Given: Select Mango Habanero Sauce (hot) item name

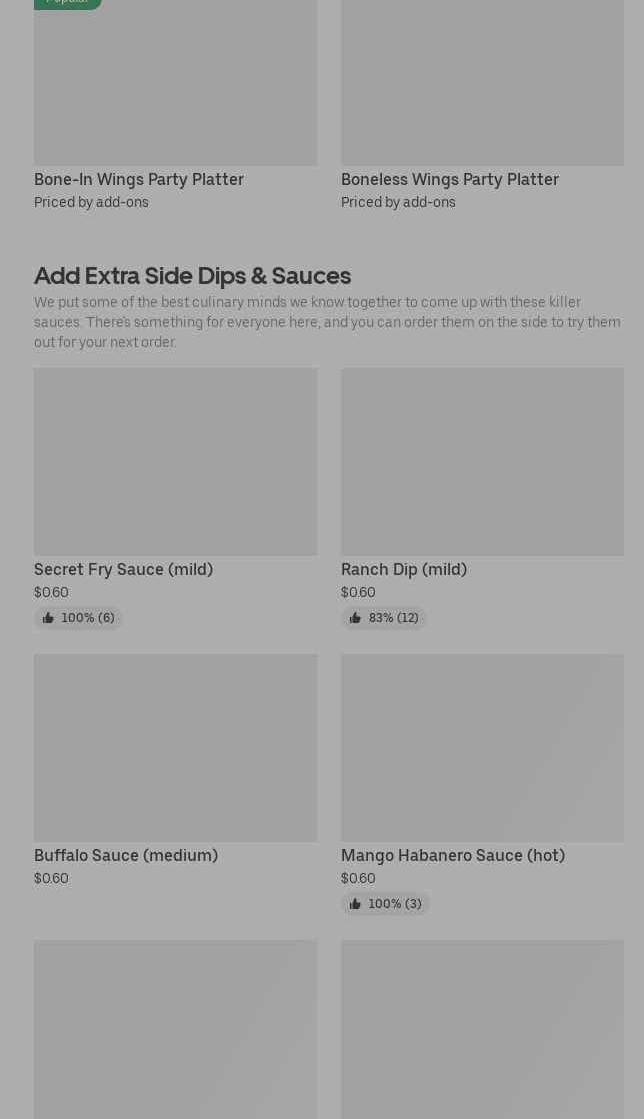Looking at the screenshot, I should point(453,855).
